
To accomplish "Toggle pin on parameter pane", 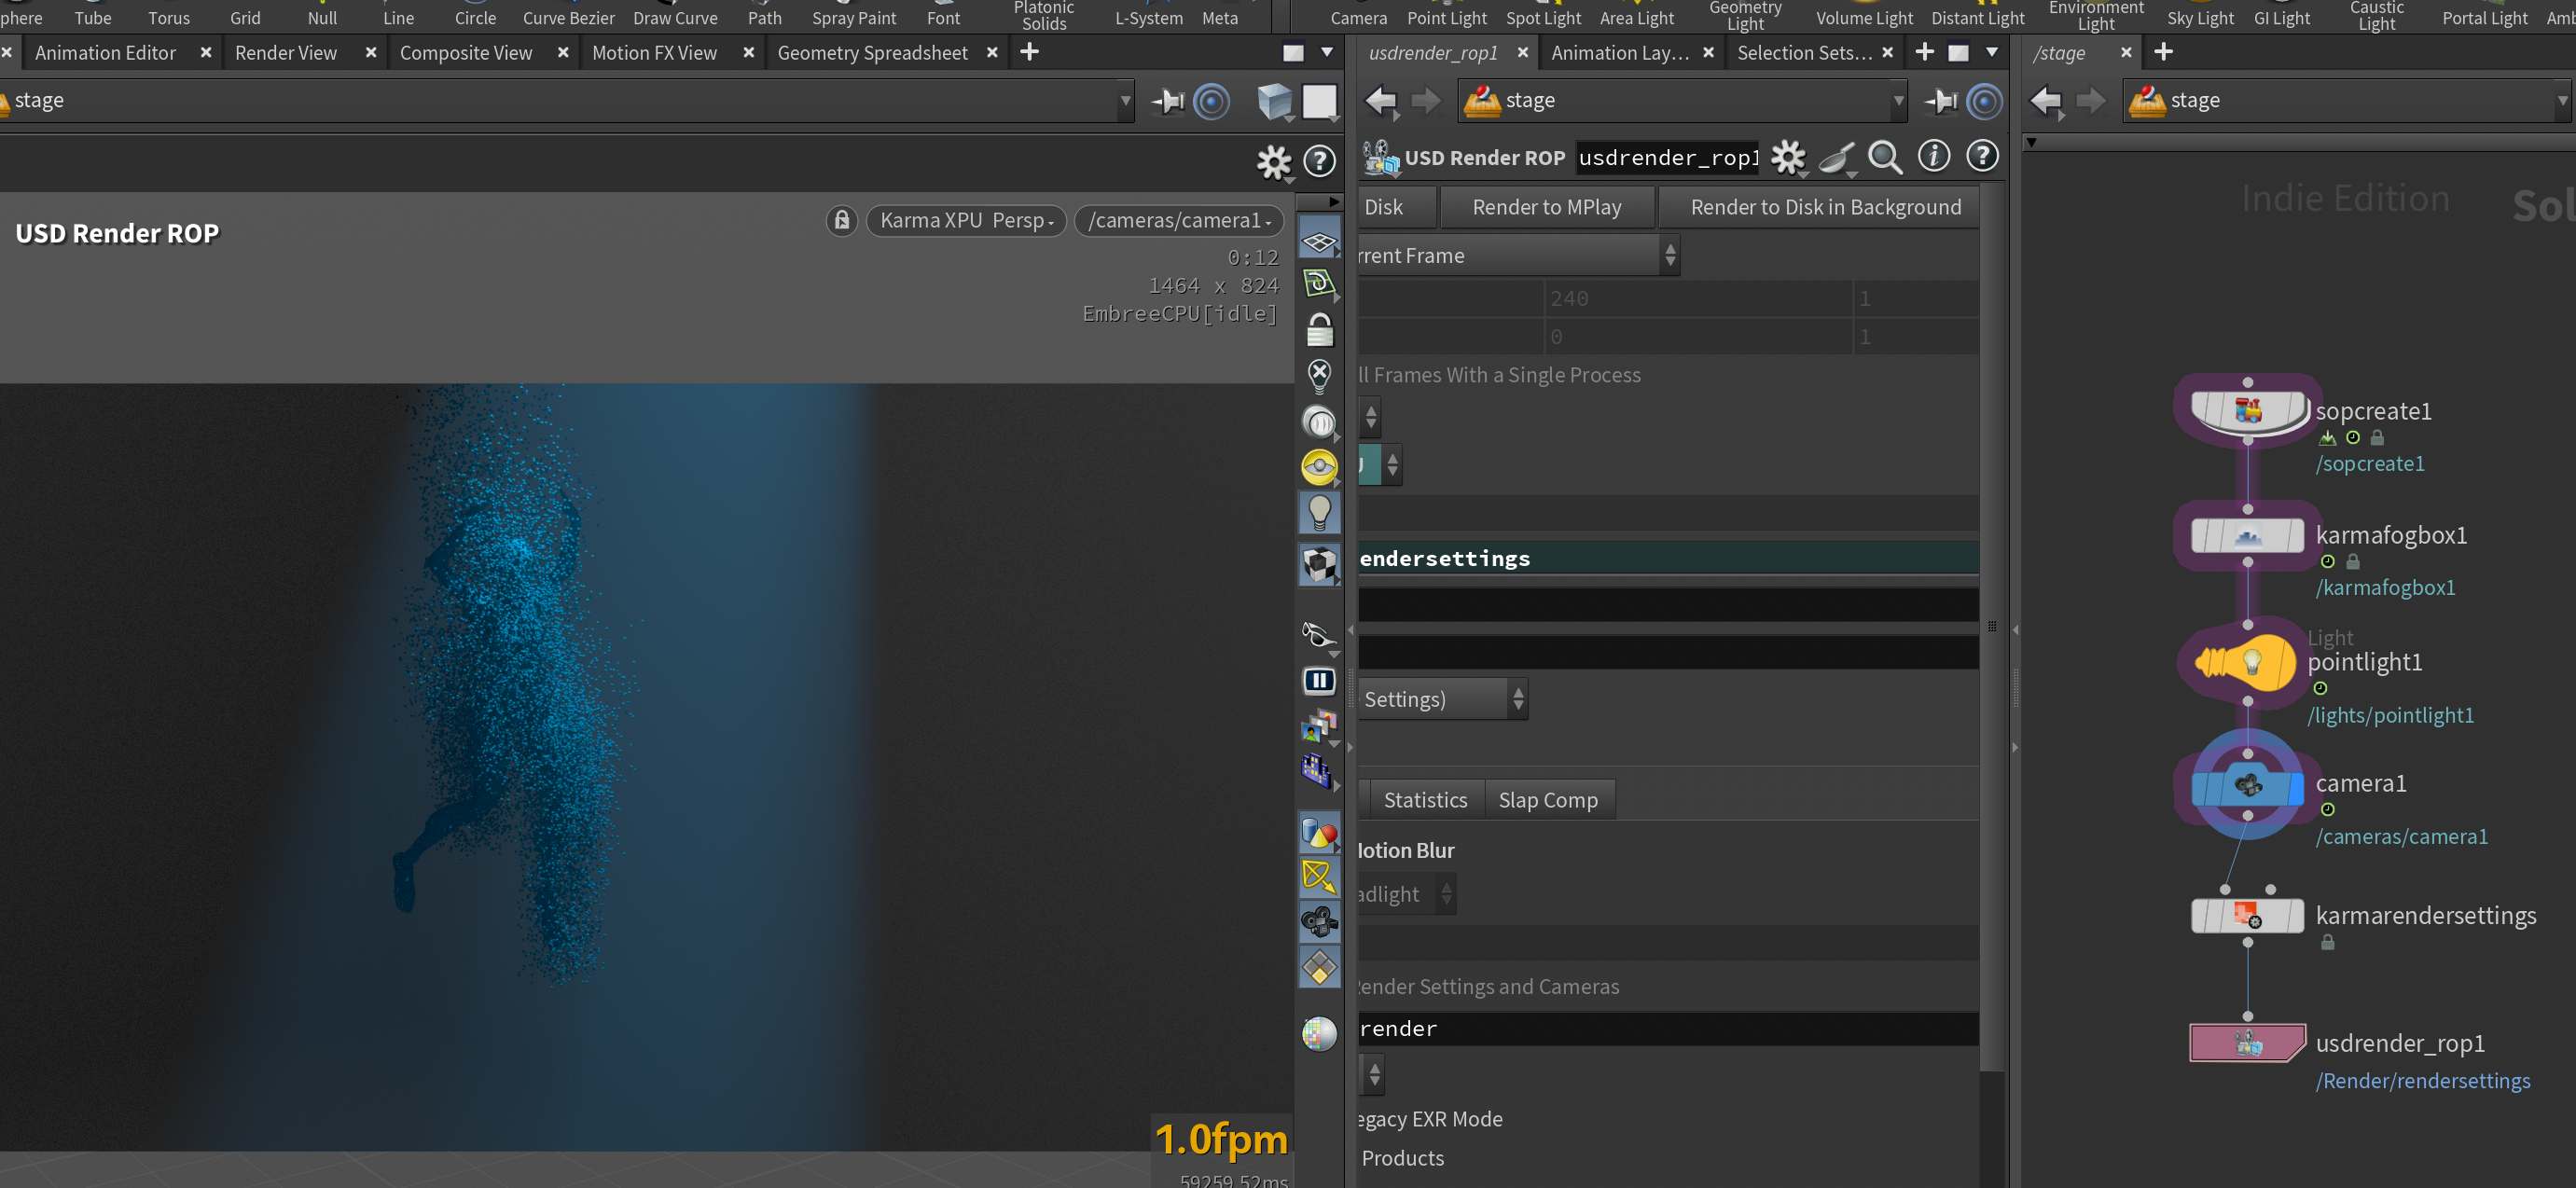I will pos(1940,101).
